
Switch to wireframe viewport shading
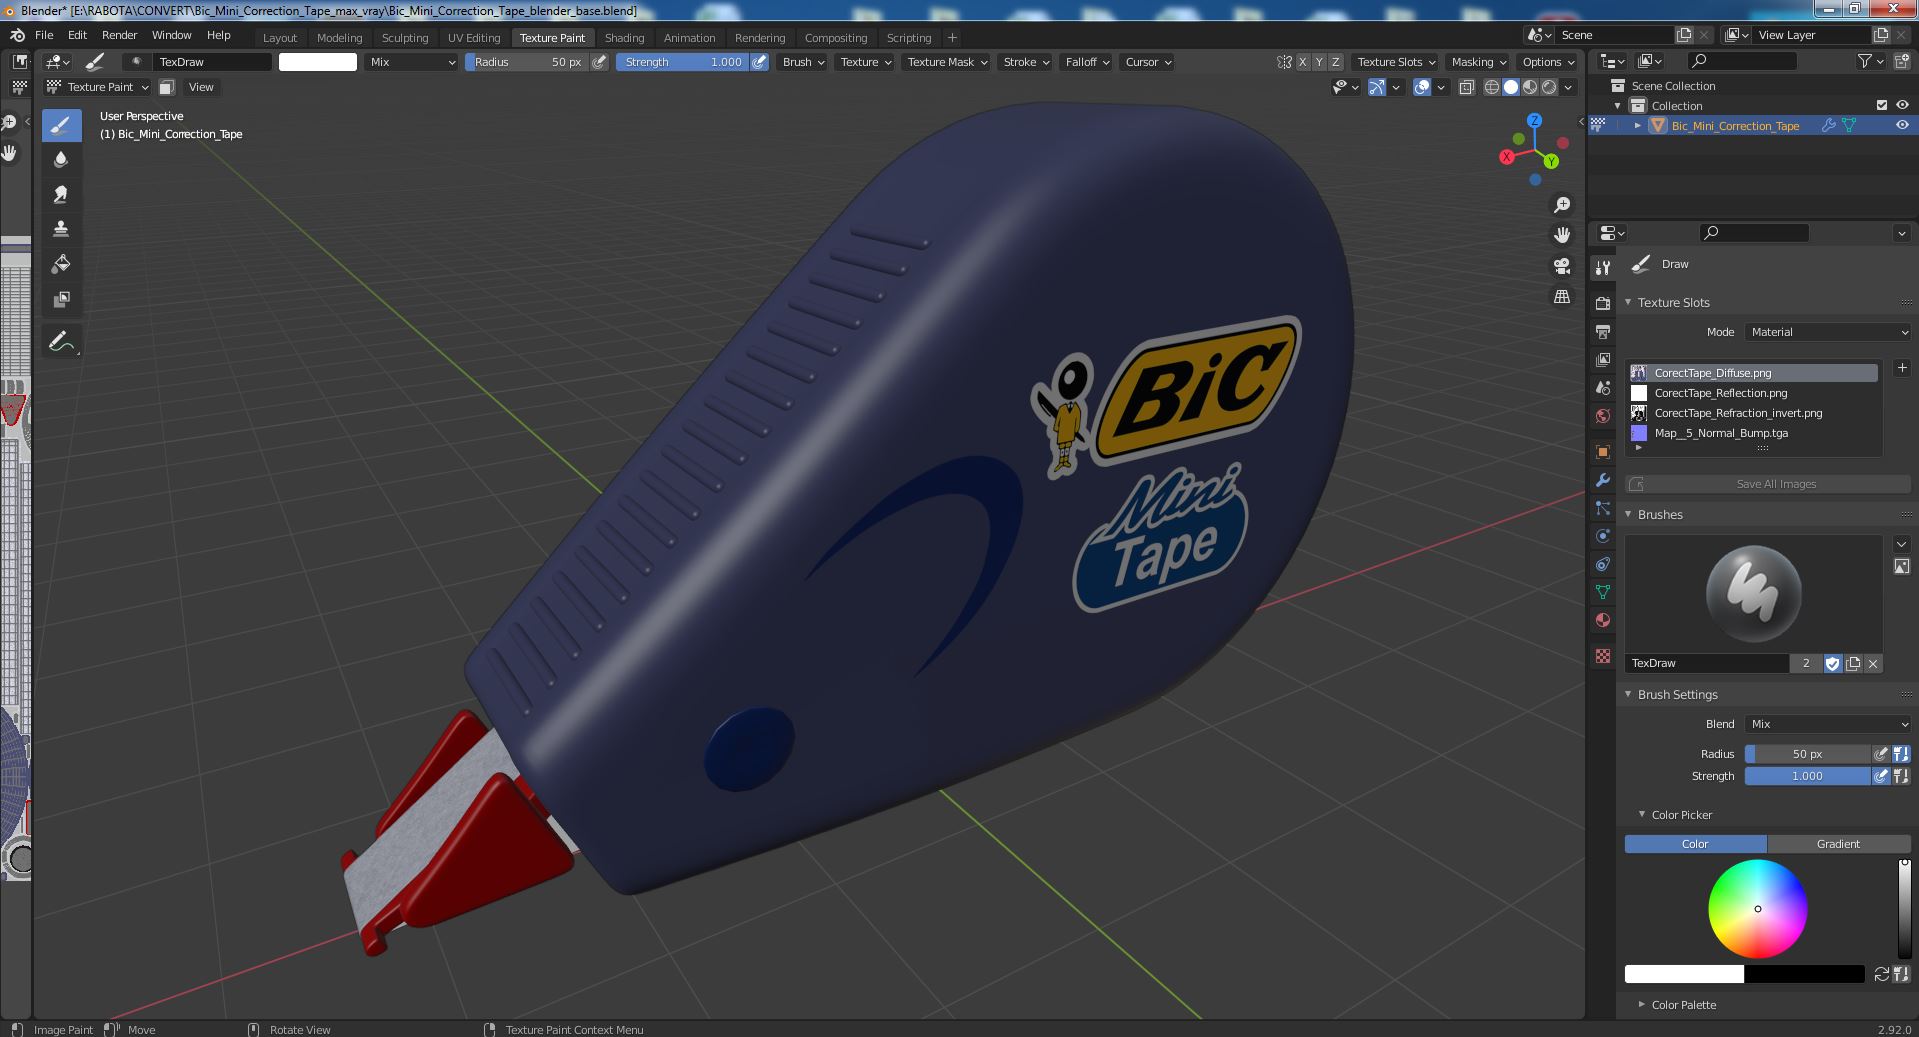(x=1491, y=87)
